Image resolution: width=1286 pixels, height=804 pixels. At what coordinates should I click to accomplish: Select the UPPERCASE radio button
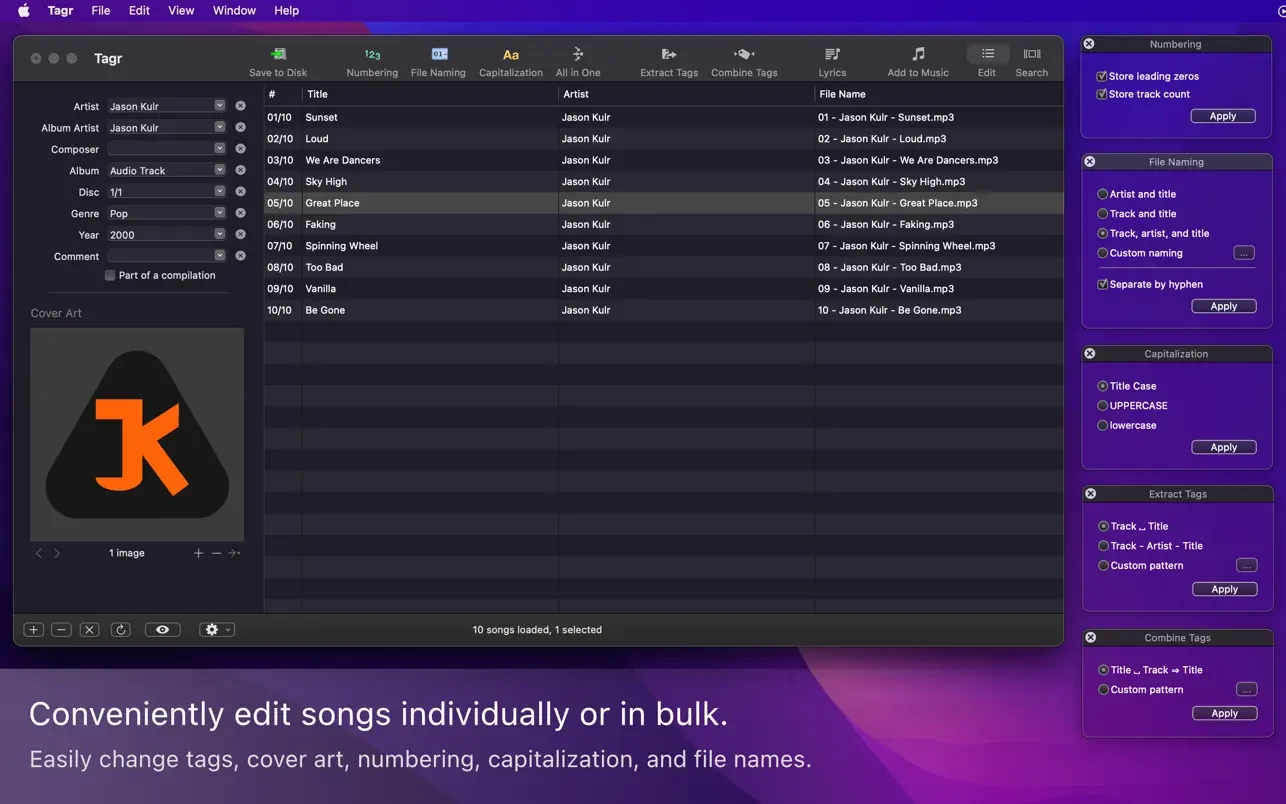pyautogui.click(x=1101, y=406)
